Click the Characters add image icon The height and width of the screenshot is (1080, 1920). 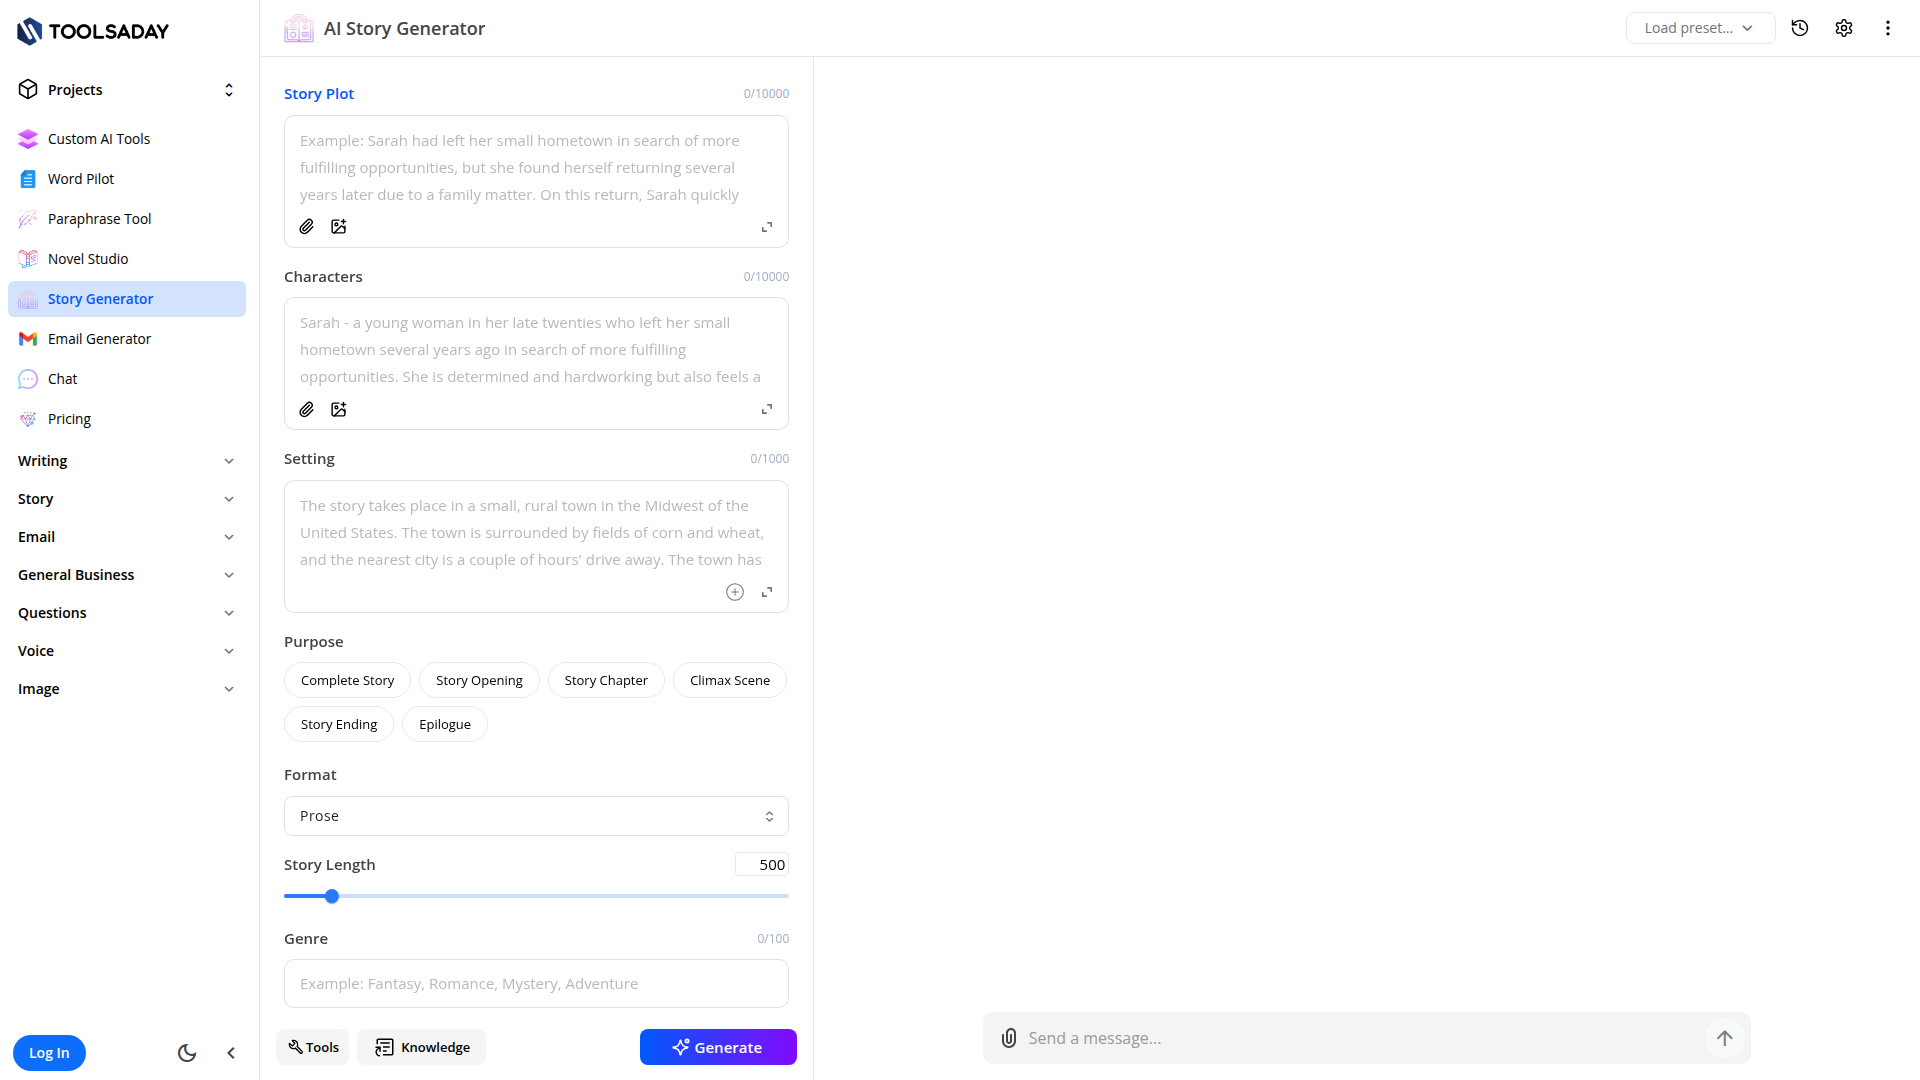339,410
